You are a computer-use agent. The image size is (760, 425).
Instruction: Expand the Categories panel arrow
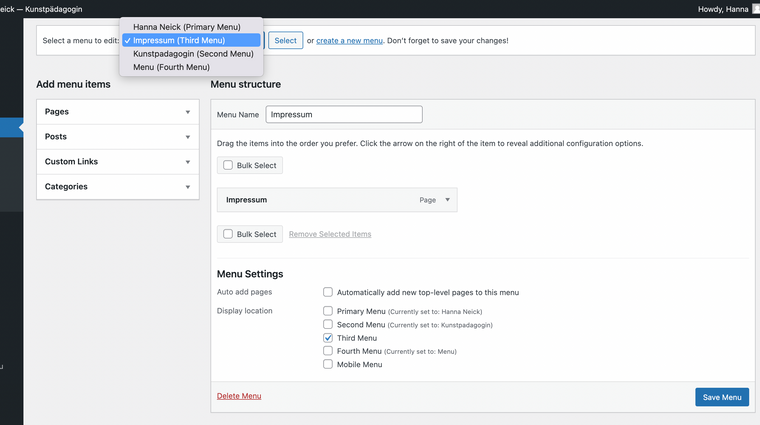click(187, 187)
